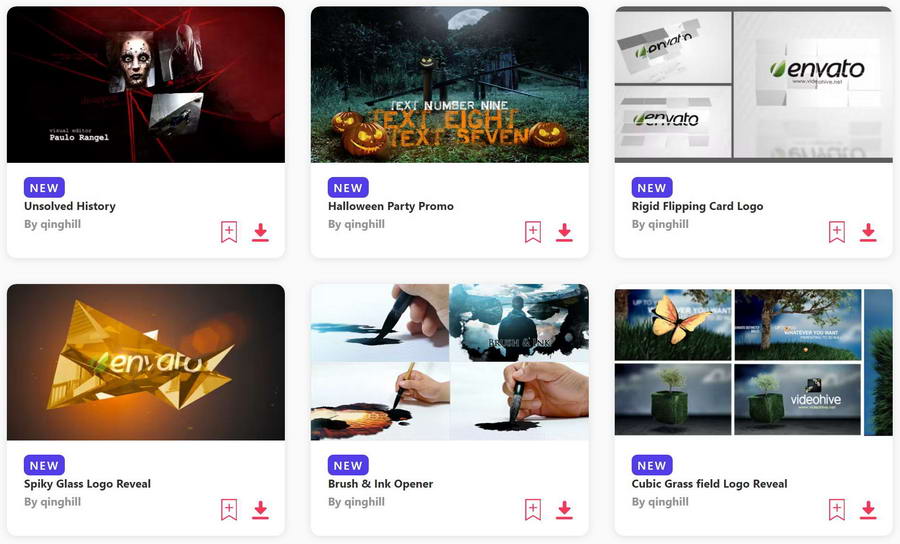Image resolution: width=900 pixels, height=544 pixels.
Task: Download the Rigid Flipping Card Logo
Action: click(x=868, y=232)
